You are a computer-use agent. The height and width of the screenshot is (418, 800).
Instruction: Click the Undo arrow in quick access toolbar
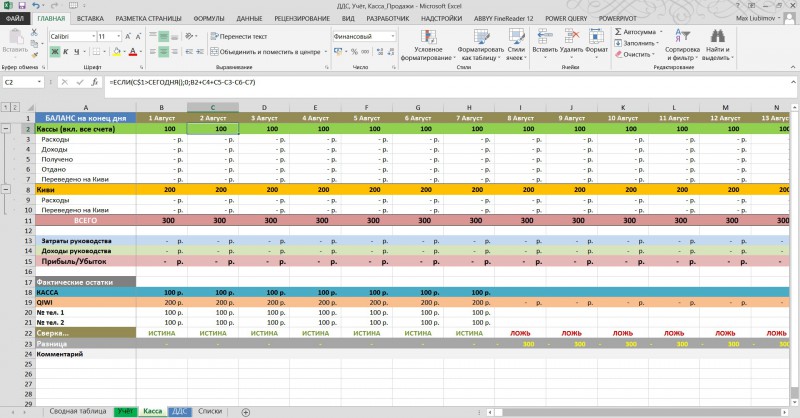[35, 6]
